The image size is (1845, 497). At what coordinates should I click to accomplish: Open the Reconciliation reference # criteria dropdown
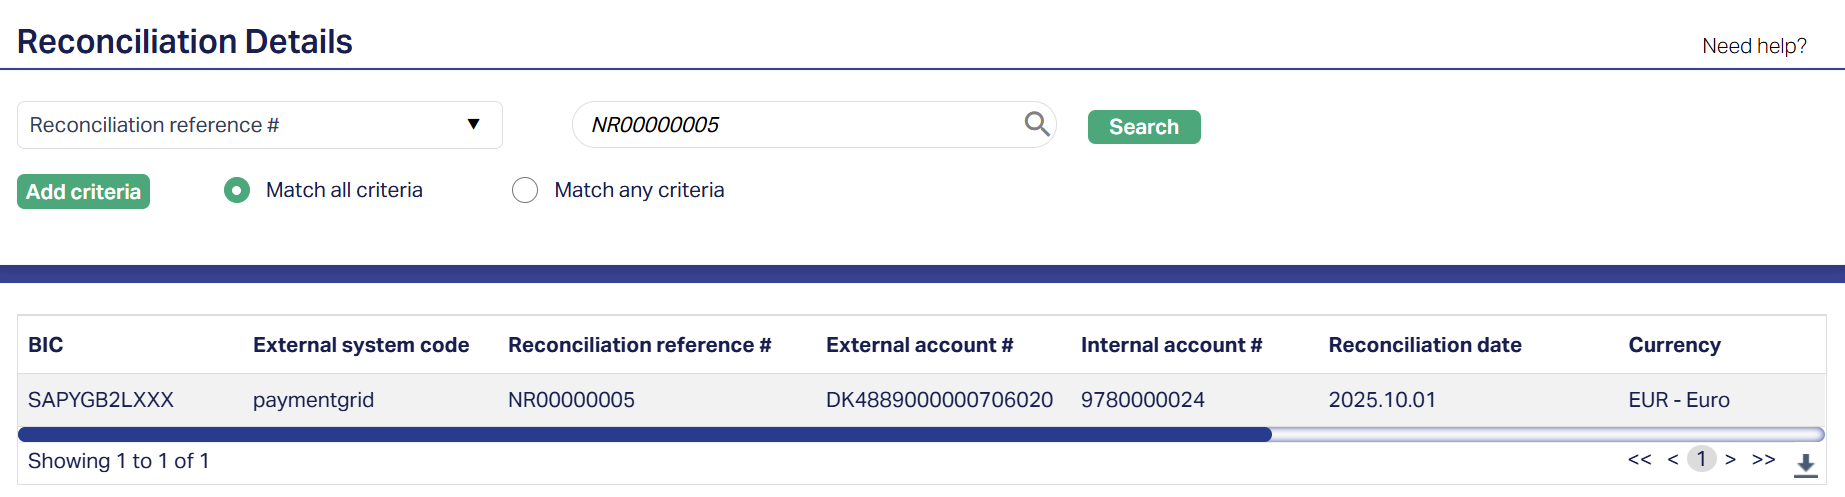coord(259,125)
